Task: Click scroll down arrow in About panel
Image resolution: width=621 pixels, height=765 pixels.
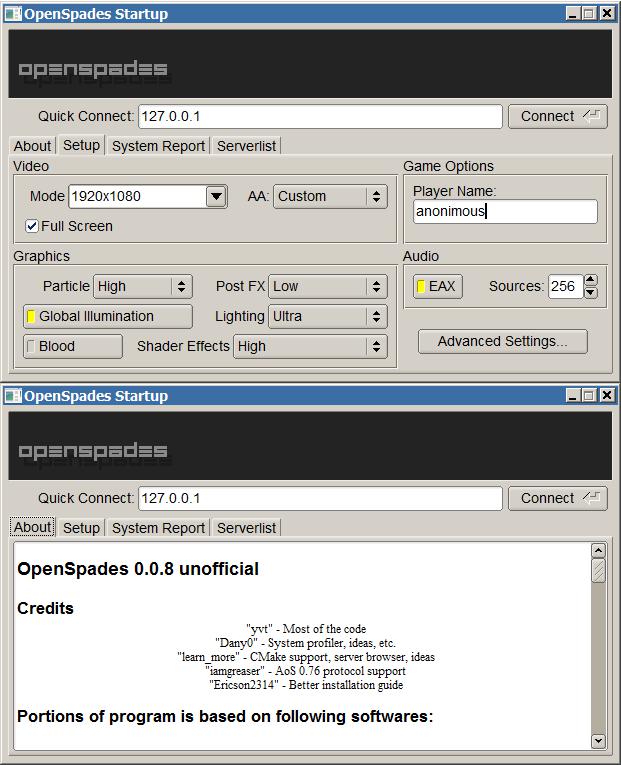Action: pyautogui.click(x=599, y=741)
